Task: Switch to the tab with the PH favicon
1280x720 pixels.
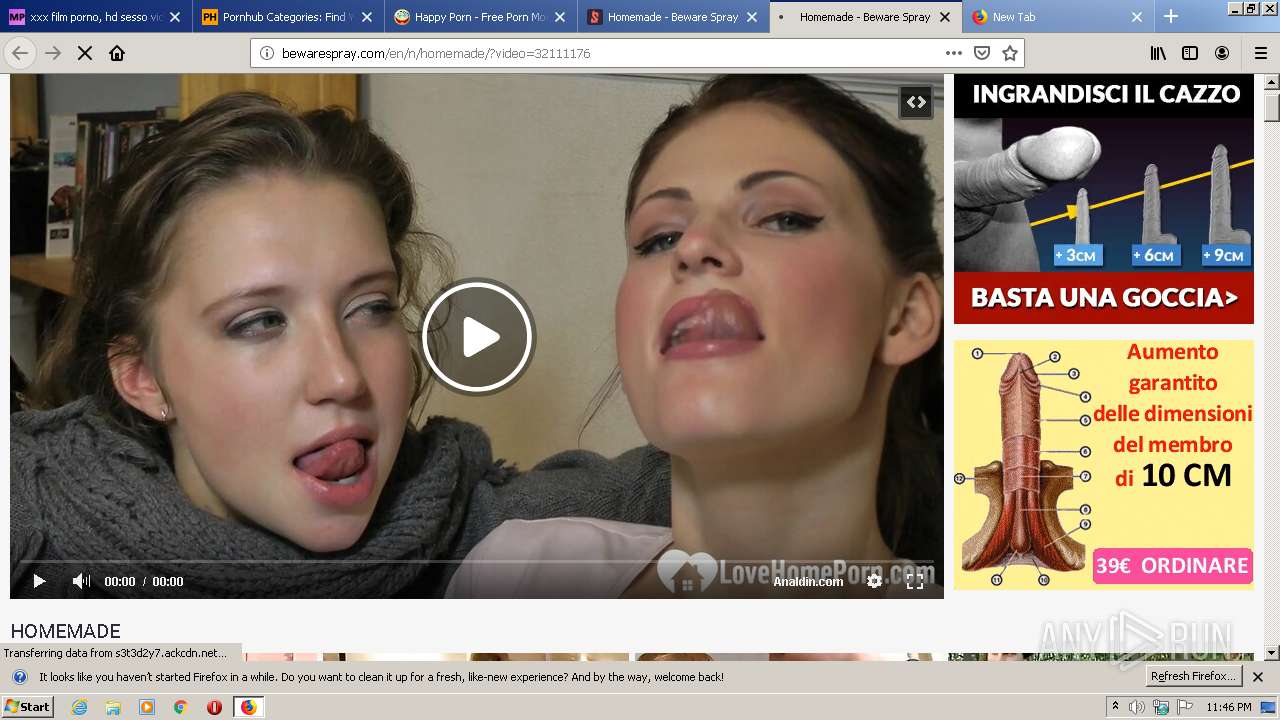Action: pos(288,17)
